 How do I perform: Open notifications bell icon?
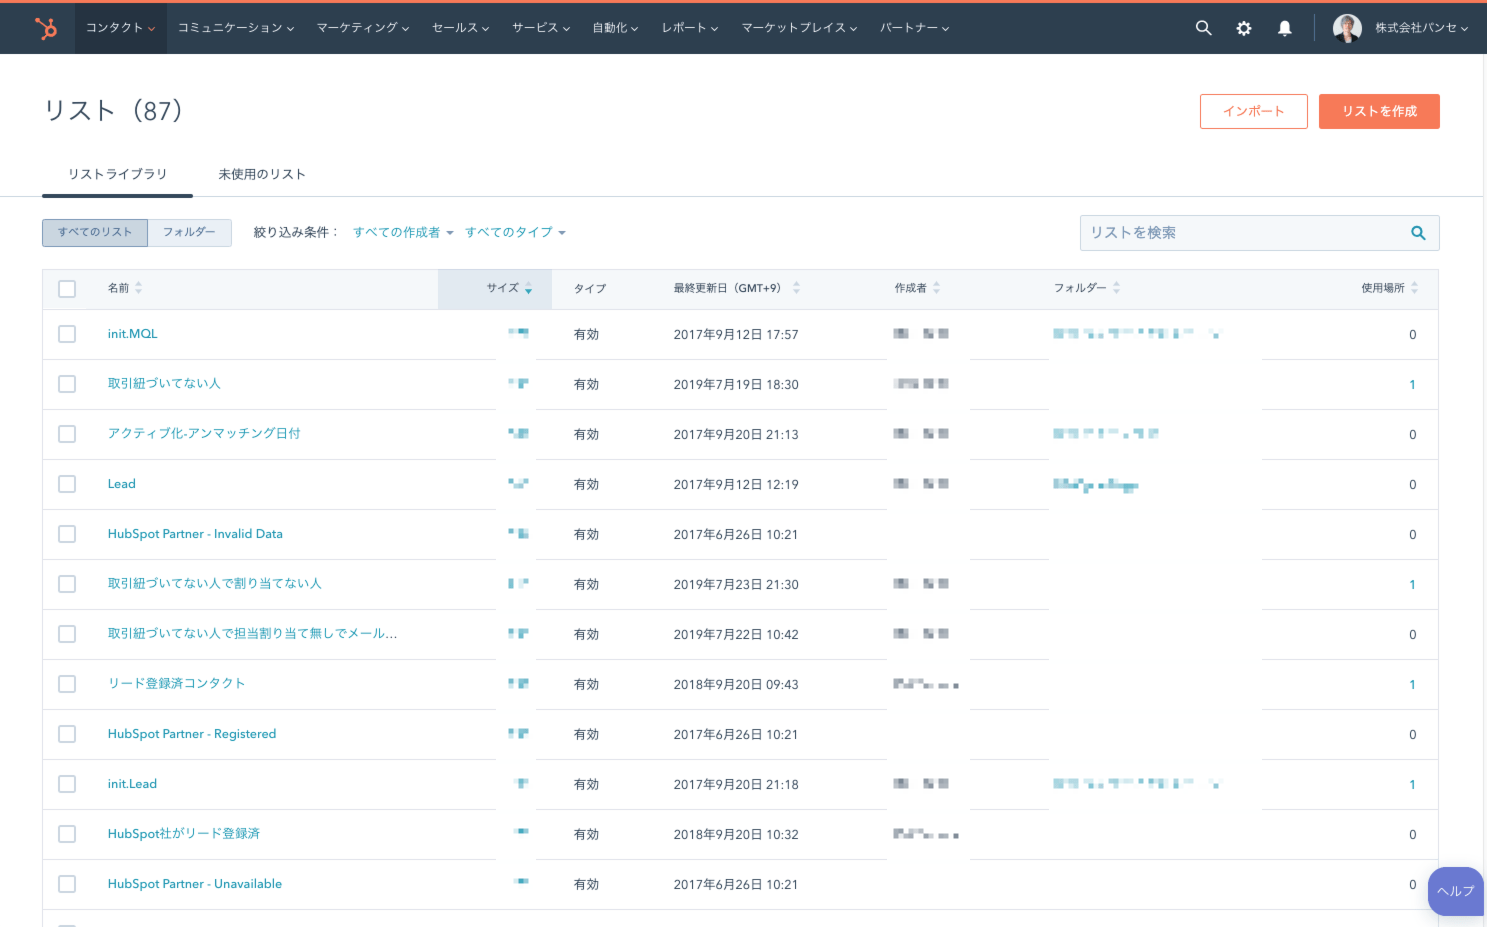point(1285,28)
